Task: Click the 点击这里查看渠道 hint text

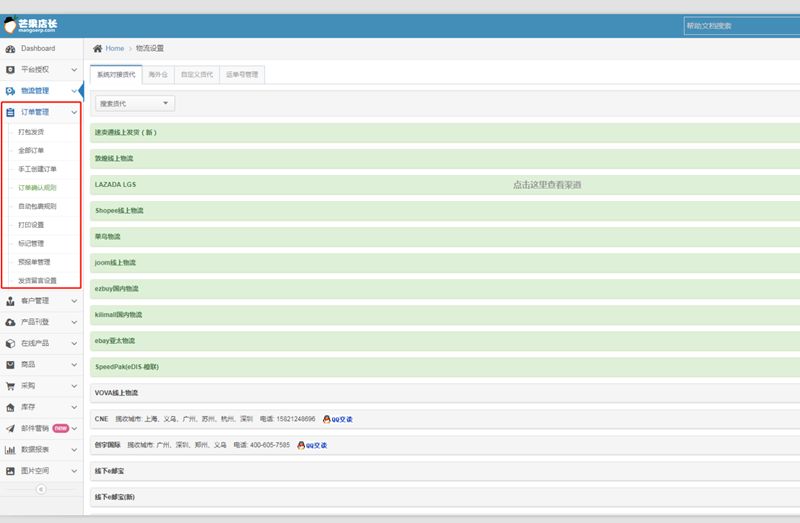Action: [547, 185]
